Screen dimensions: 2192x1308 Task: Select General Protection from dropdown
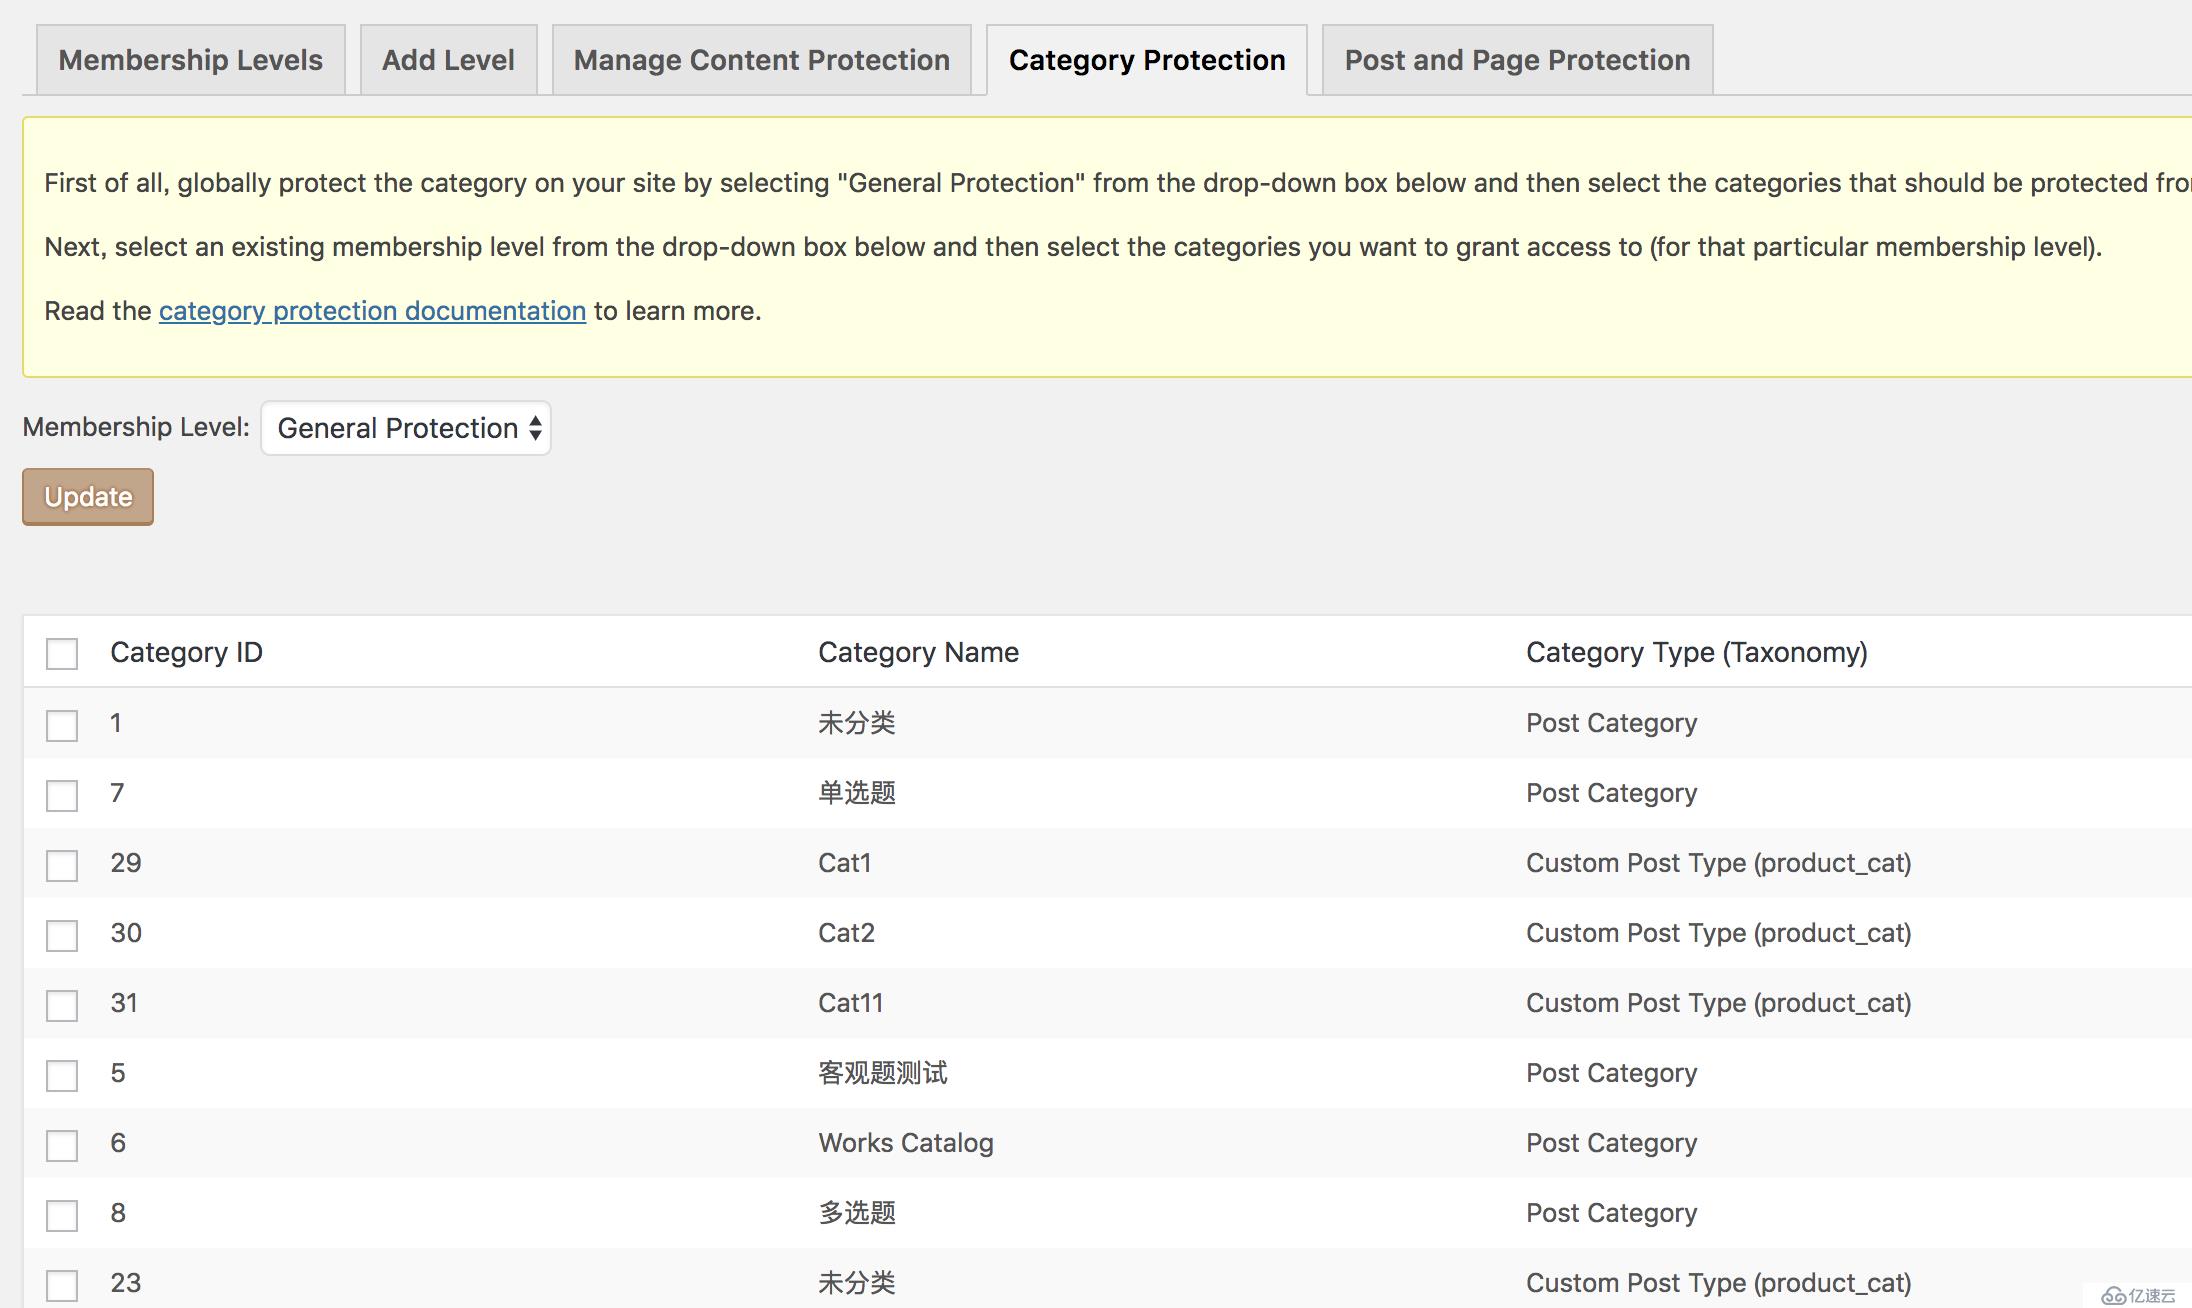pos(406,427)
